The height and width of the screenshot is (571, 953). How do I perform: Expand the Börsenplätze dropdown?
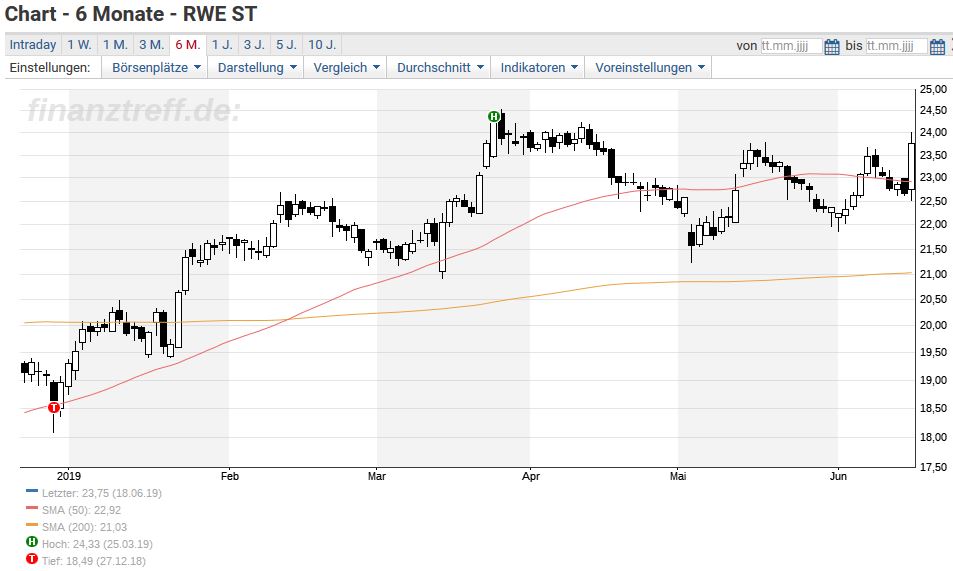click(x=156, y=67)
